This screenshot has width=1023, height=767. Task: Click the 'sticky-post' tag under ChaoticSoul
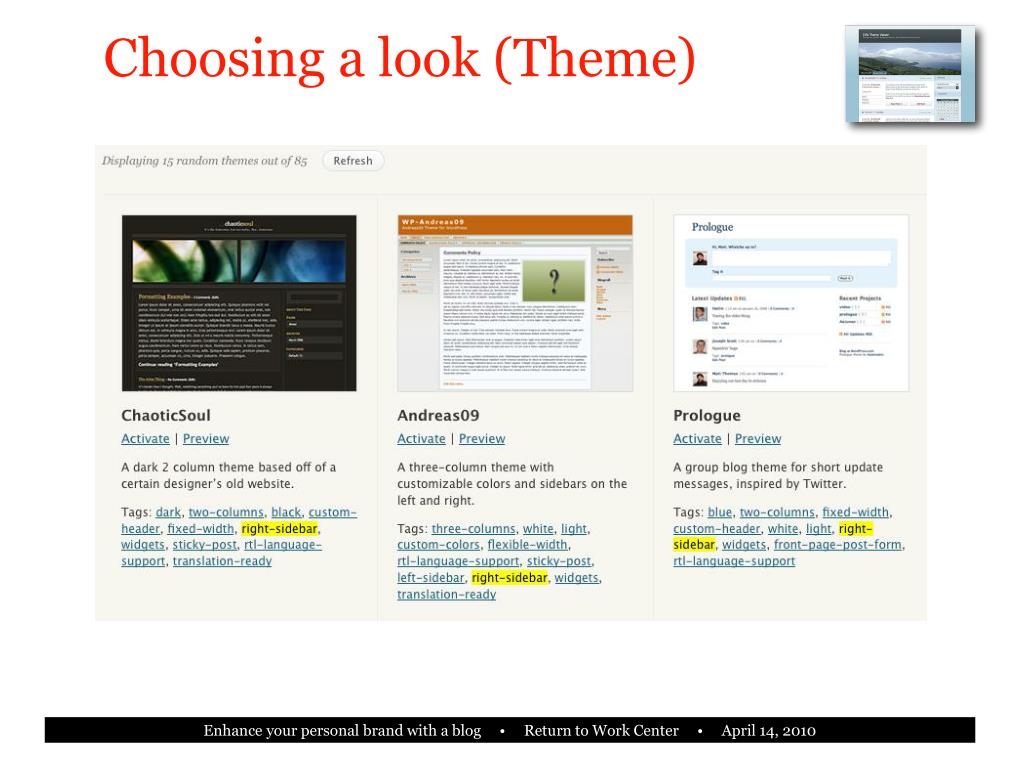205,545
